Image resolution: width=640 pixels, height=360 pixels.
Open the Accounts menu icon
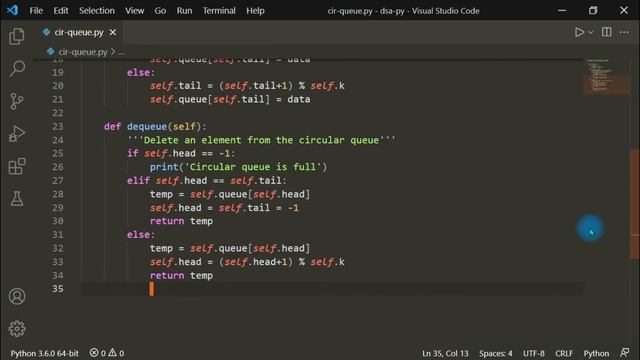[x=17, y=296]
